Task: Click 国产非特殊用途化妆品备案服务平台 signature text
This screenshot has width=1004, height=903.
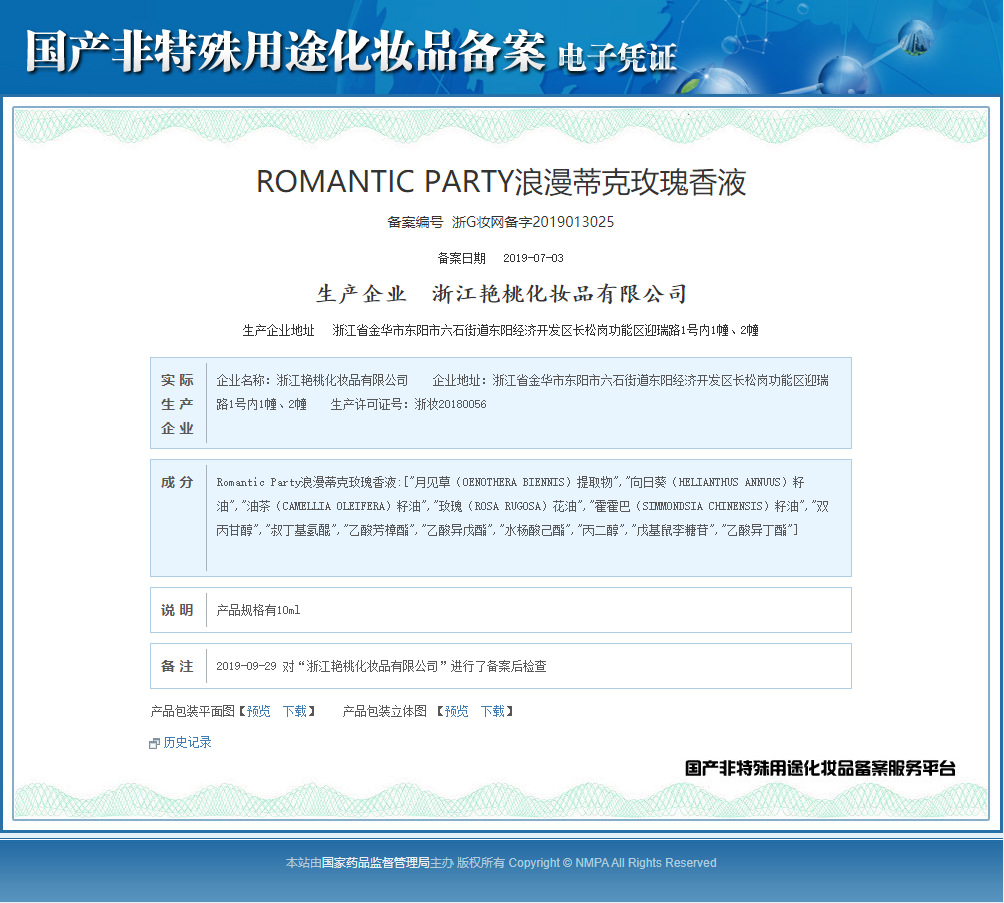Action: (x=820, y=768)
